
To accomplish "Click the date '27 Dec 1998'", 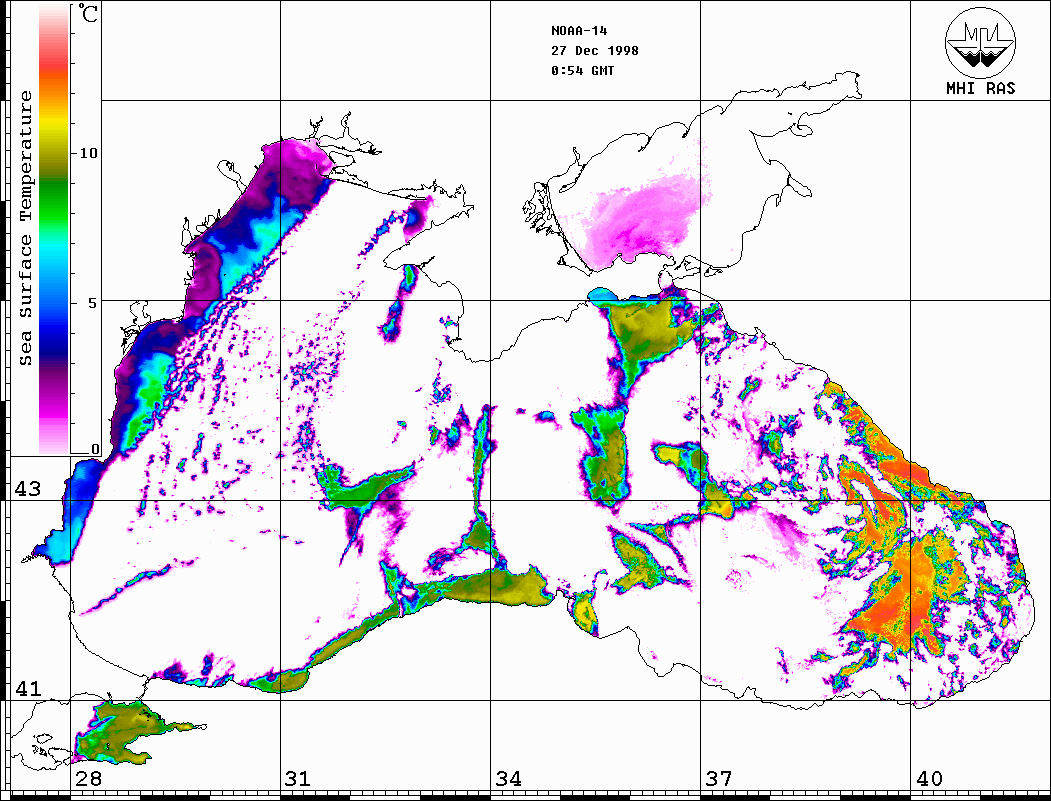I will tap(595, 51).
